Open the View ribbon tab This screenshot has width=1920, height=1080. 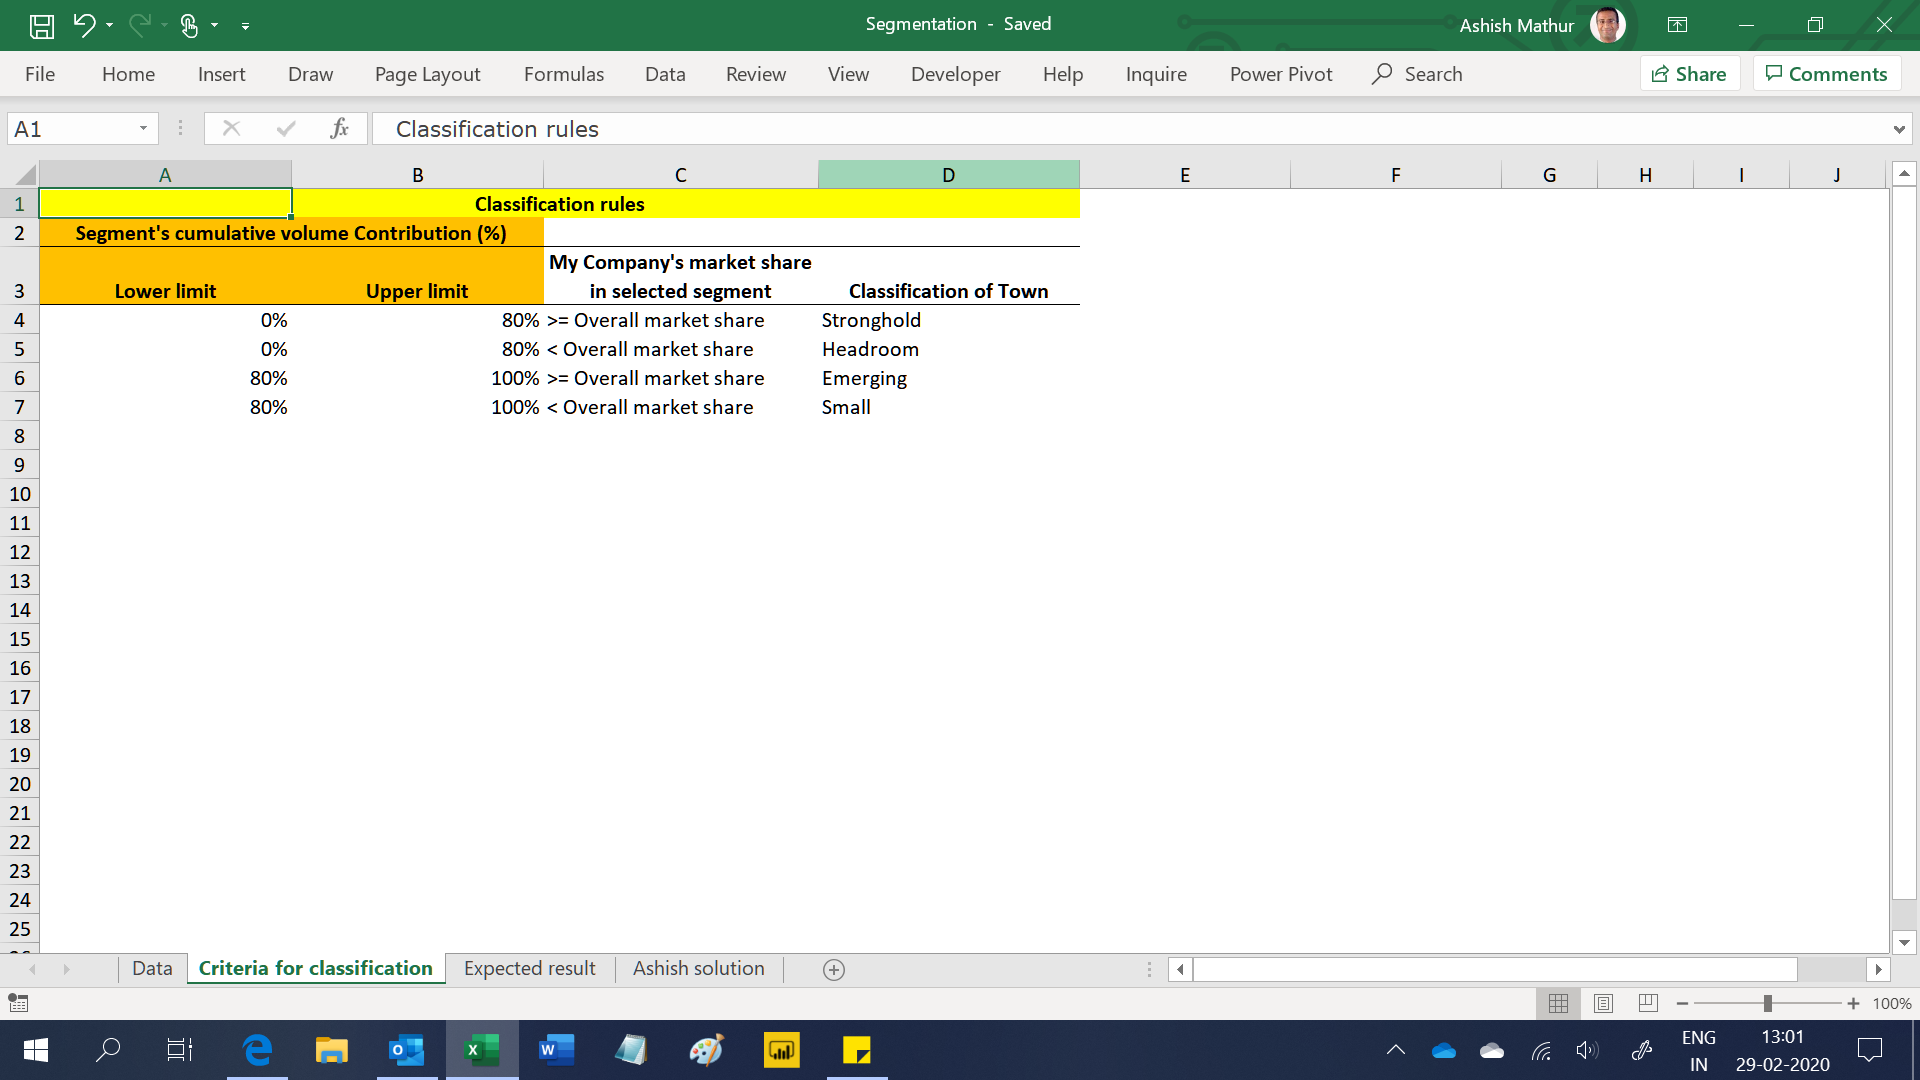[848, 74]
